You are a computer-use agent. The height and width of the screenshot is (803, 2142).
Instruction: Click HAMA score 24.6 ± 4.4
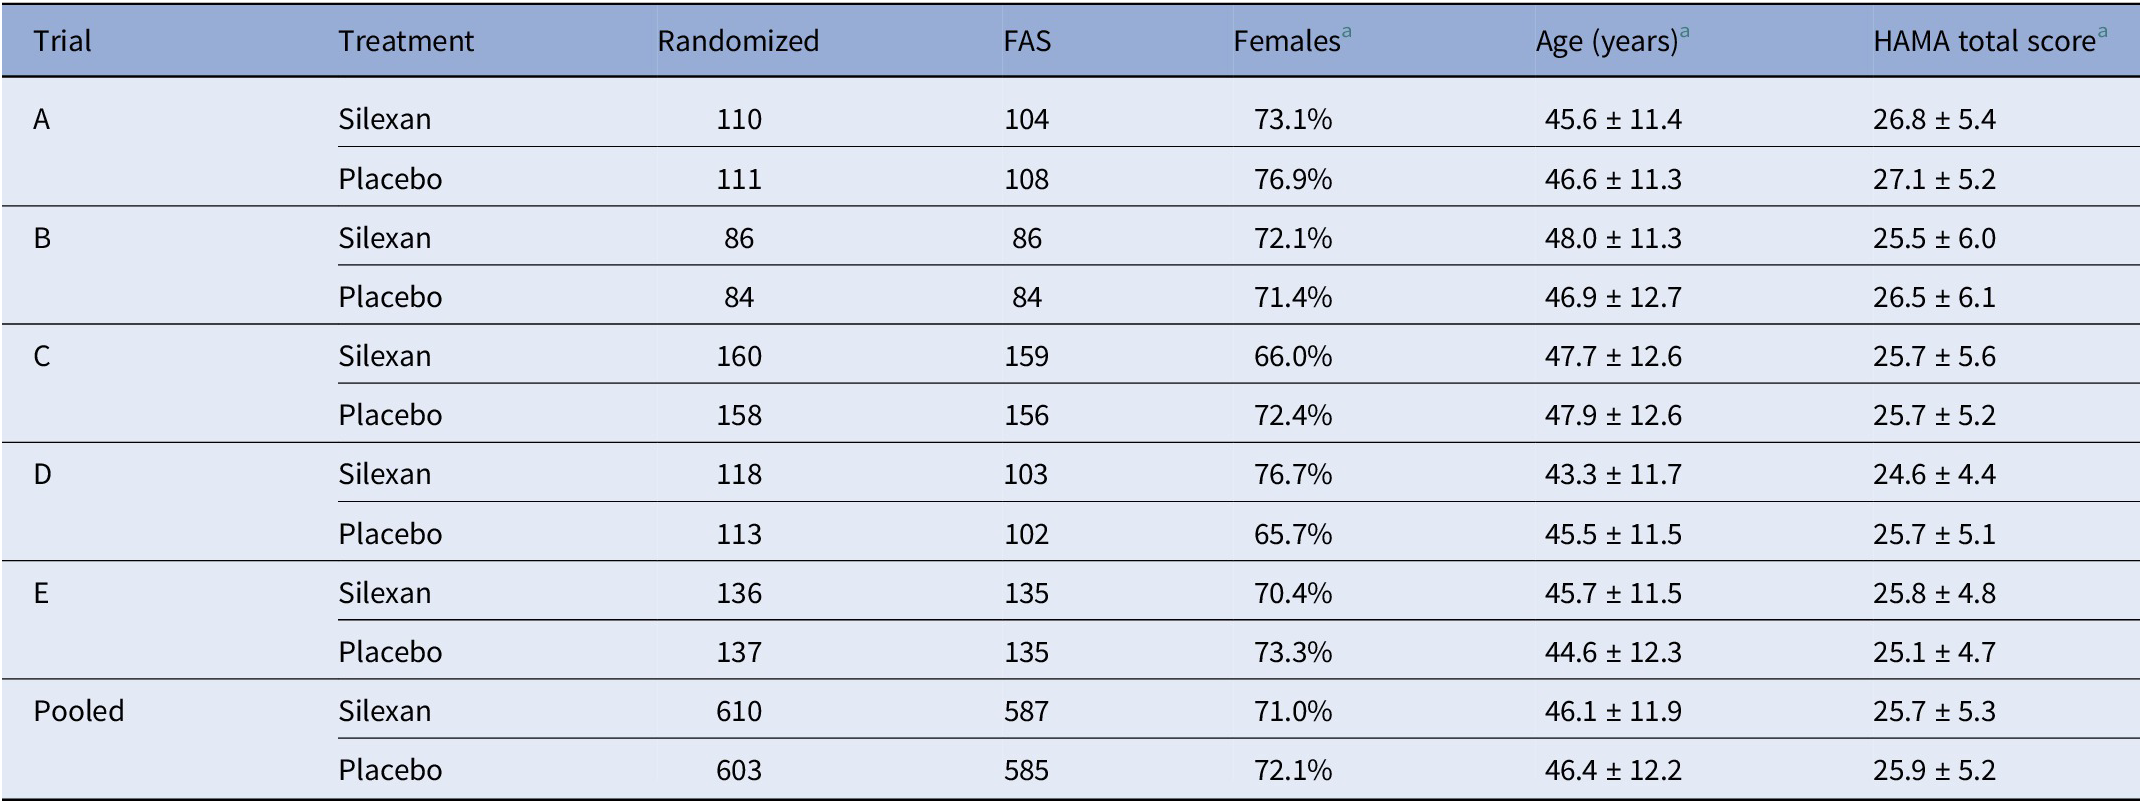click(1934, 474)
